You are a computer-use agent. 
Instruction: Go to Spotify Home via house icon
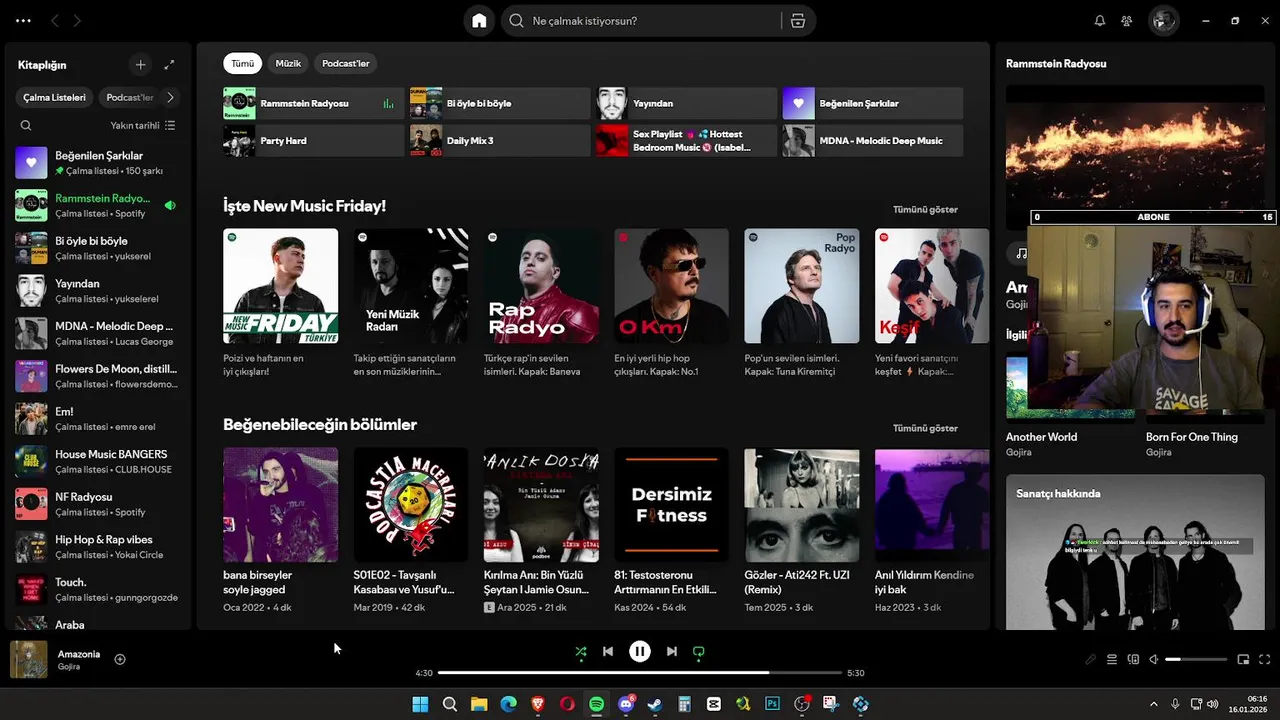click(x=479, y=20)
